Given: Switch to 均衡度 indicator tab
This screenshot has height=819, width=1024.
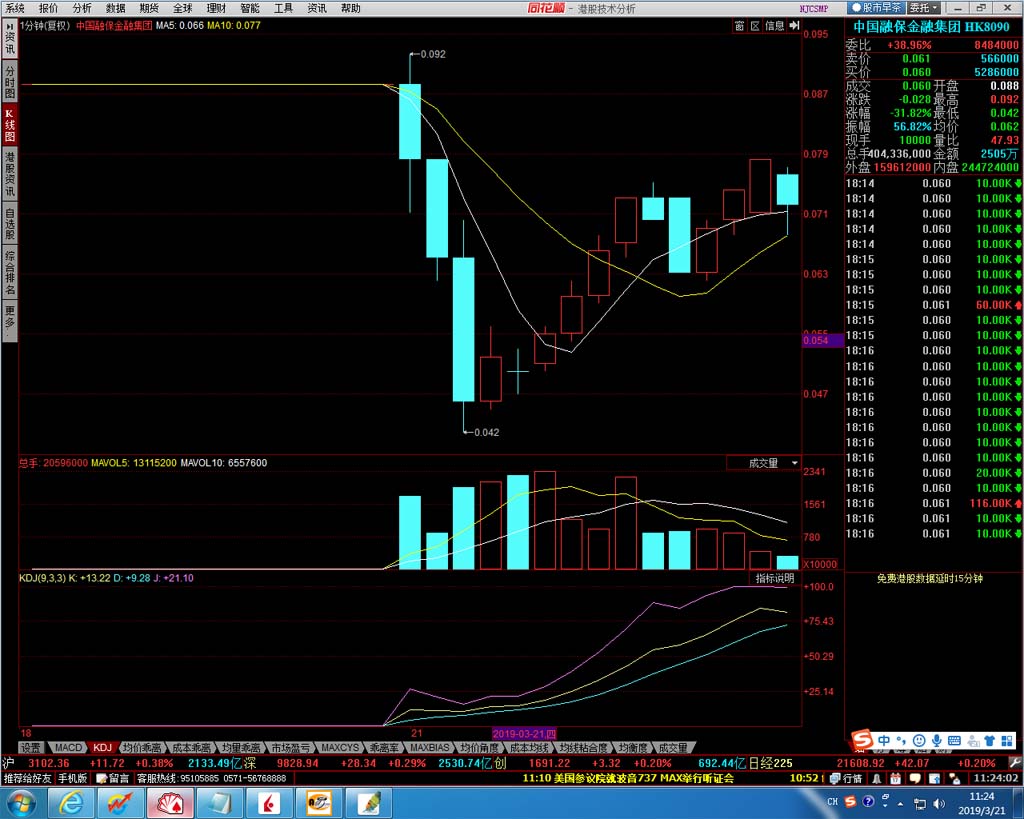Looking at the screenshot, I should (x=633, y=748).
